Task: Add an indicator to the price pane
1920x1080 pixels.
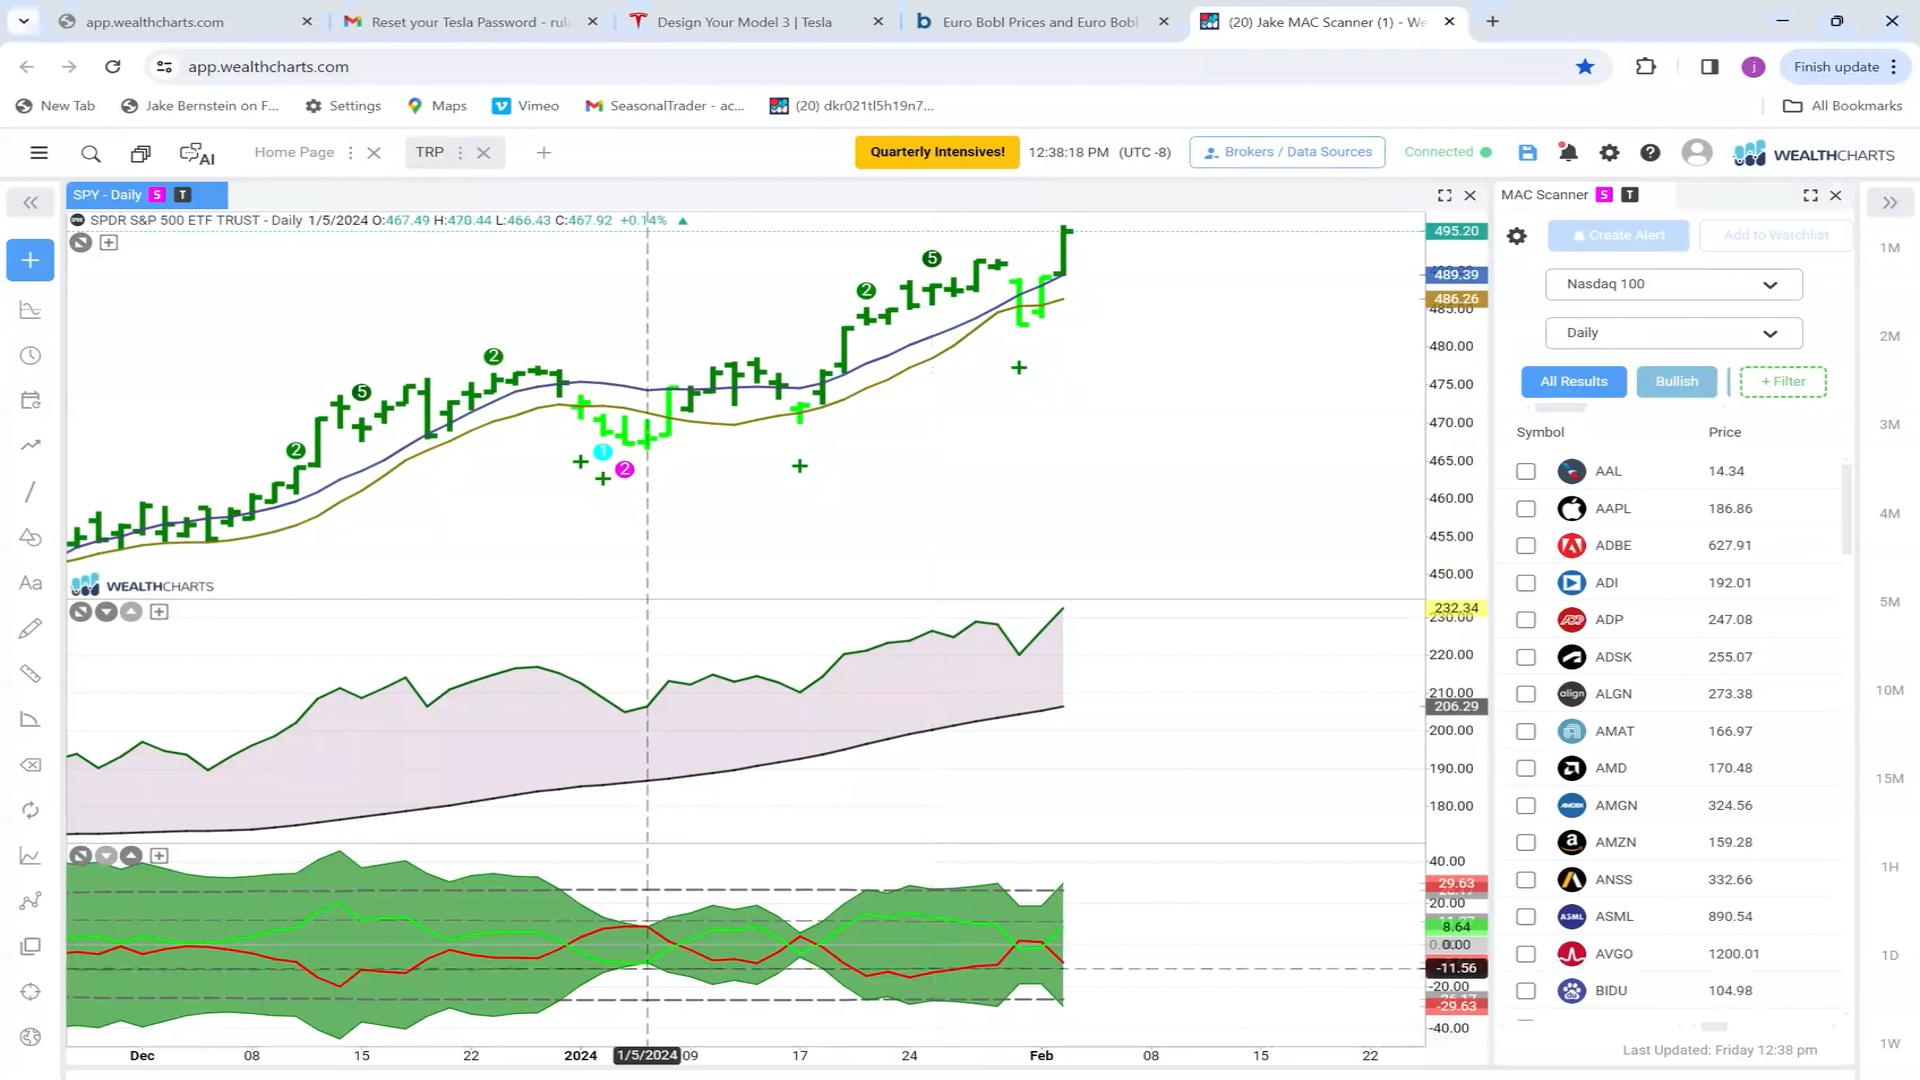Action: pyautogui.click(x=109, y=242)
